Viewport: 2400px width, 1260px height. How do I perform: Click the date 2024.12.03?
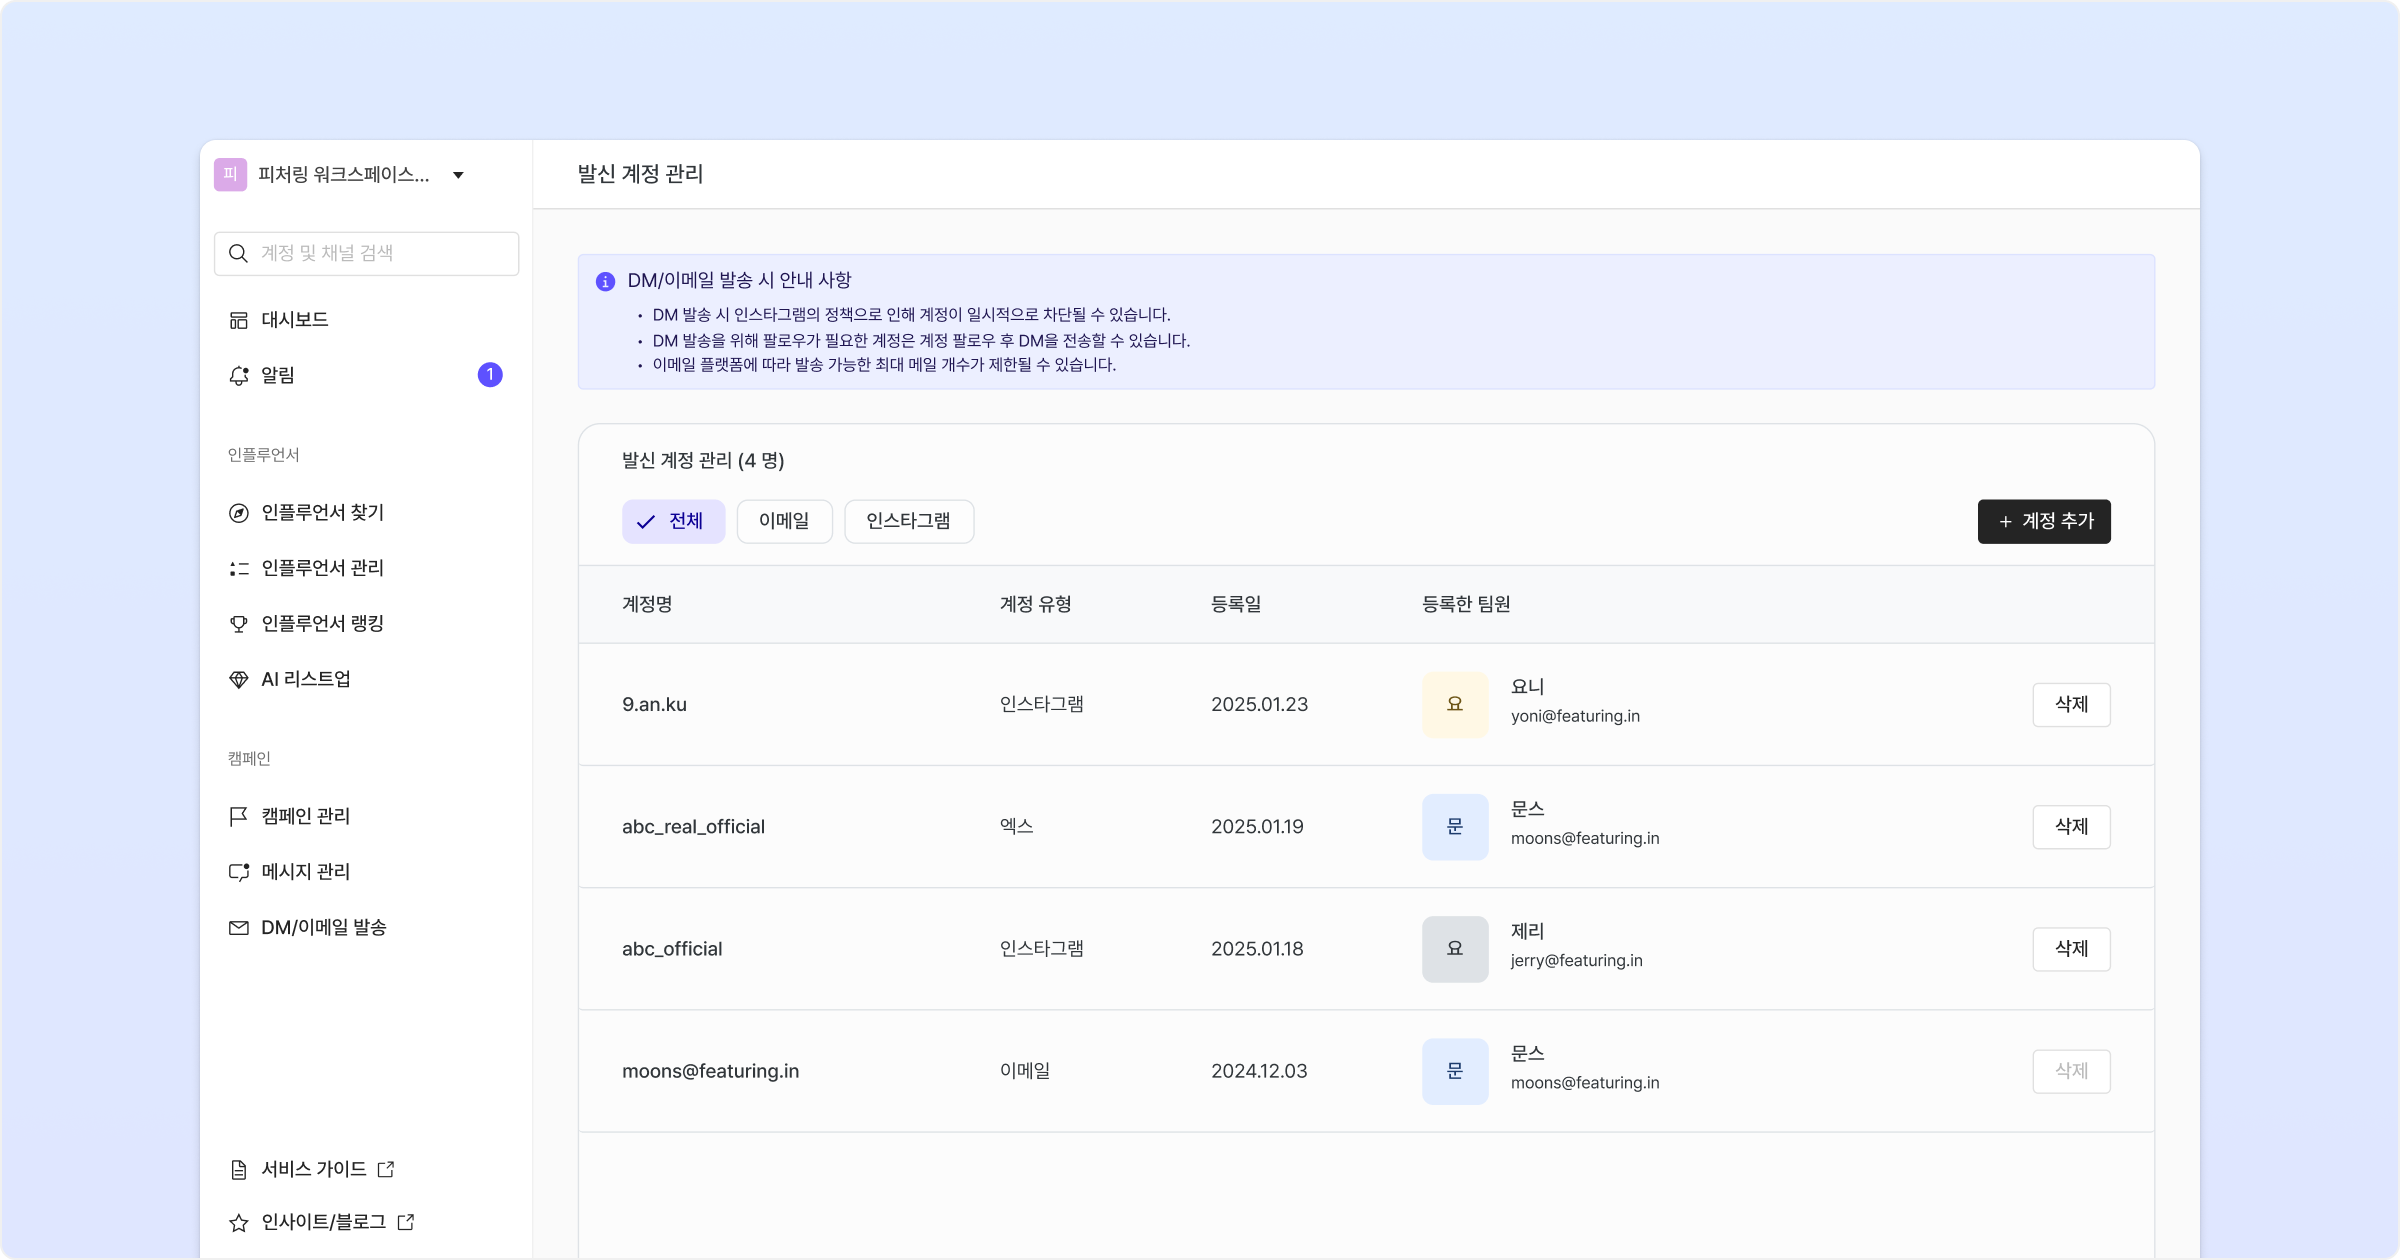1259,1071
